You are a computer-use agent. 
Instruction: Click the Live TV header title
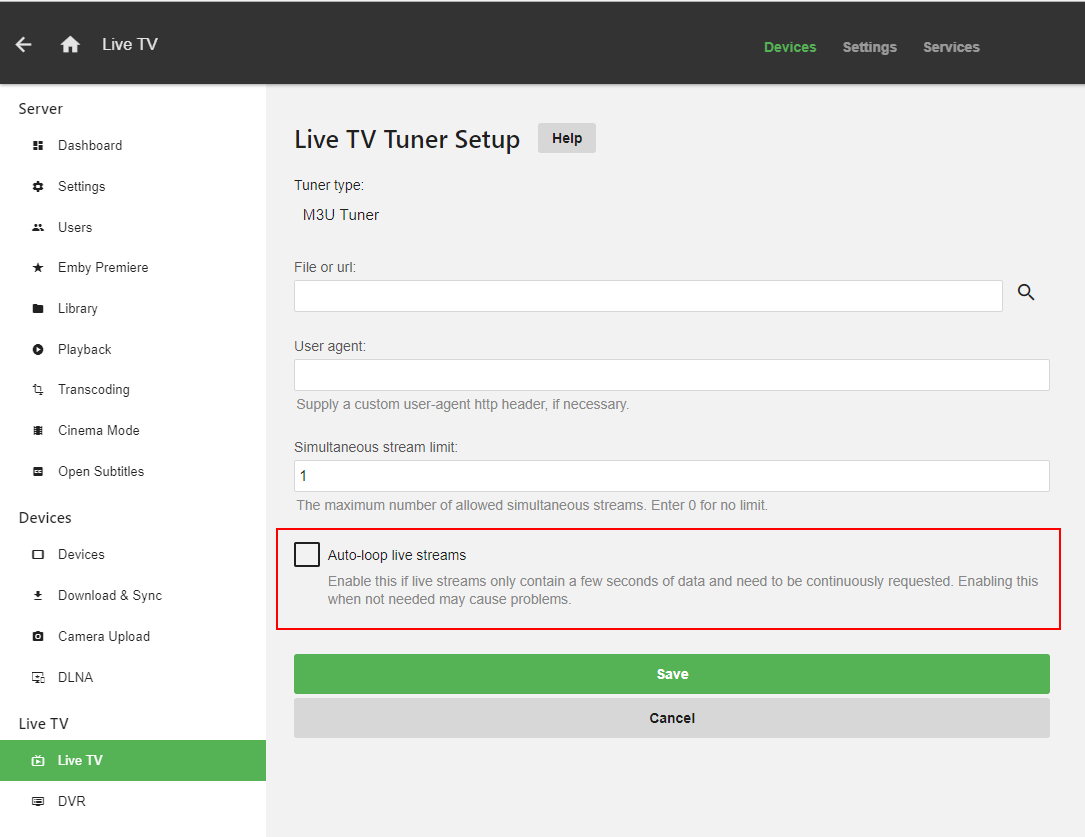[x=130, y=44]
